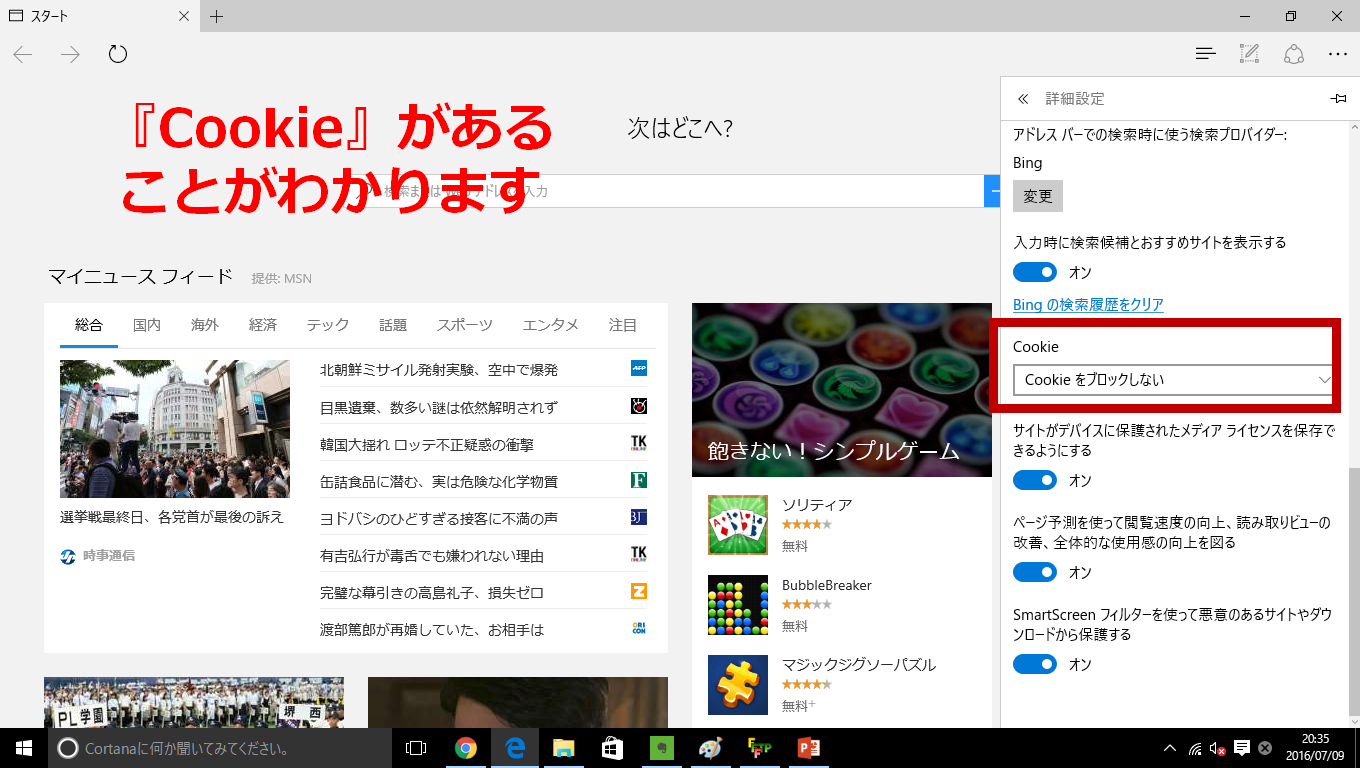Screen dimensions: 1360x768
Task: Select the 注目 news tab
Action: (623, 325)
